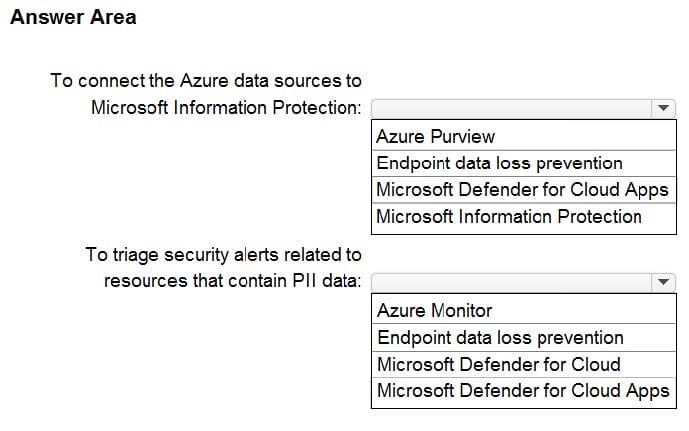Click the 'Microsoft Information Protection:' label text
The height and width of the screenshot is (431, 689).
click(226, 107)
